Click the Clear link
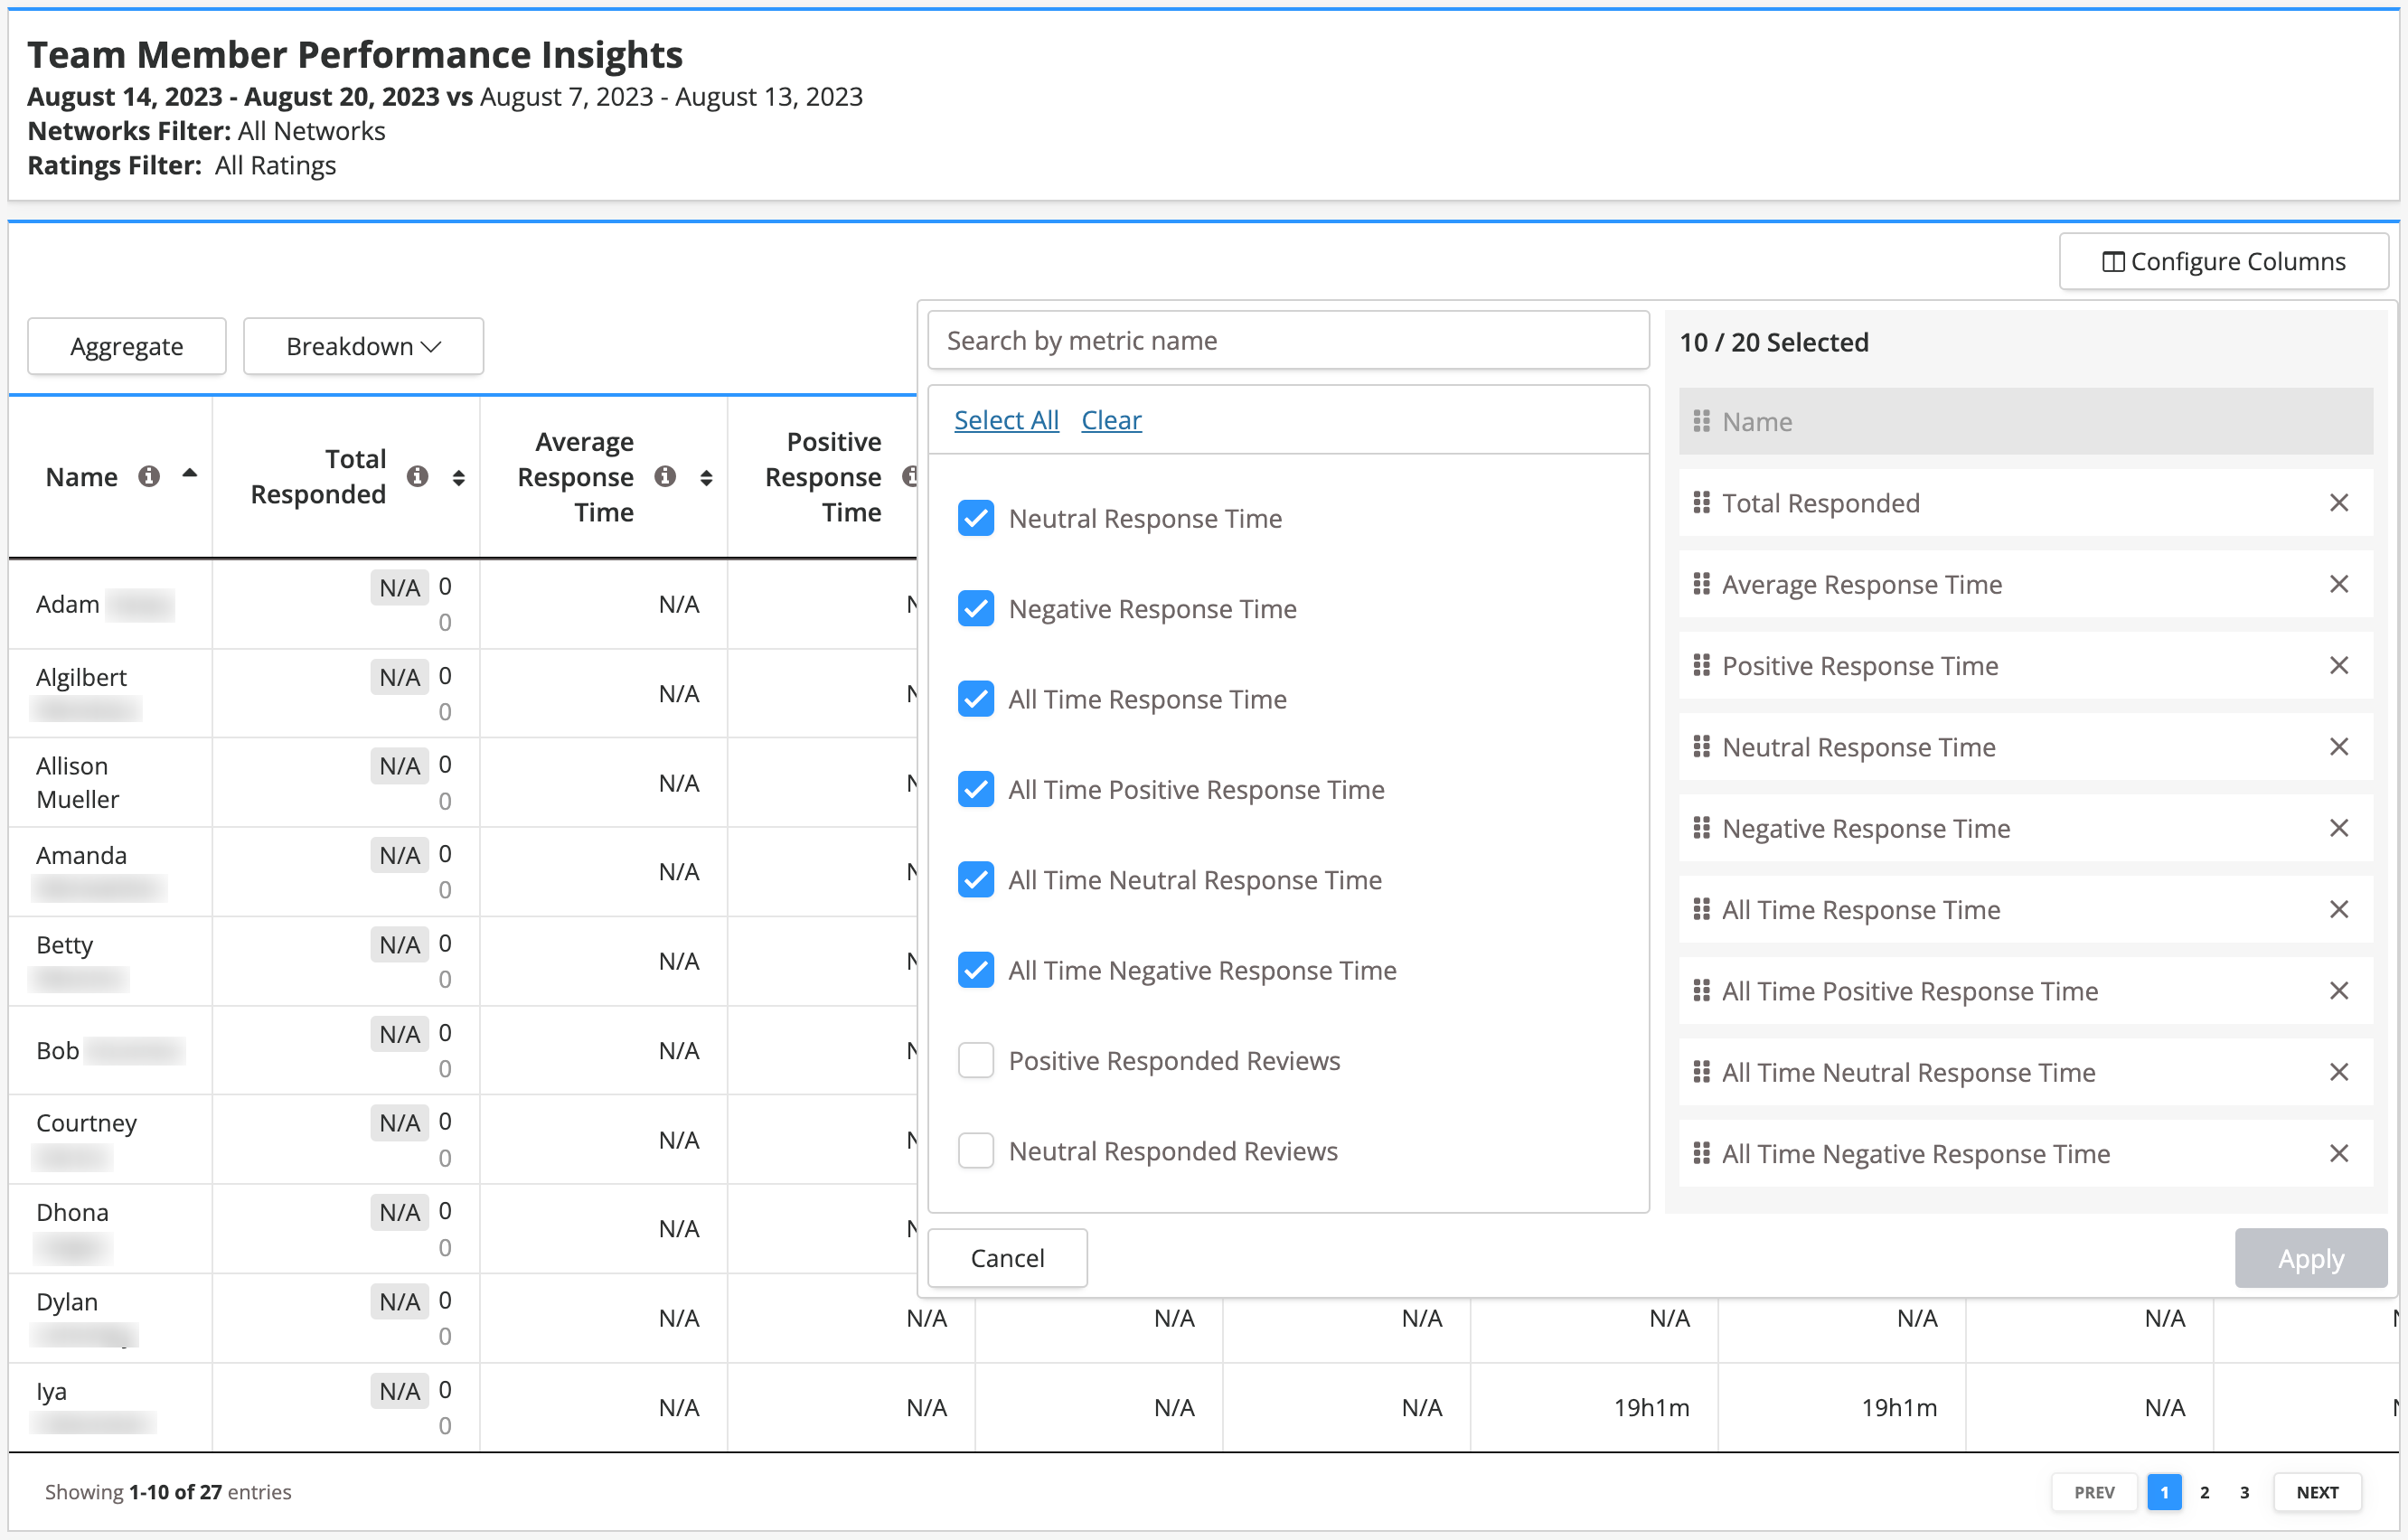 (1111, 420)
